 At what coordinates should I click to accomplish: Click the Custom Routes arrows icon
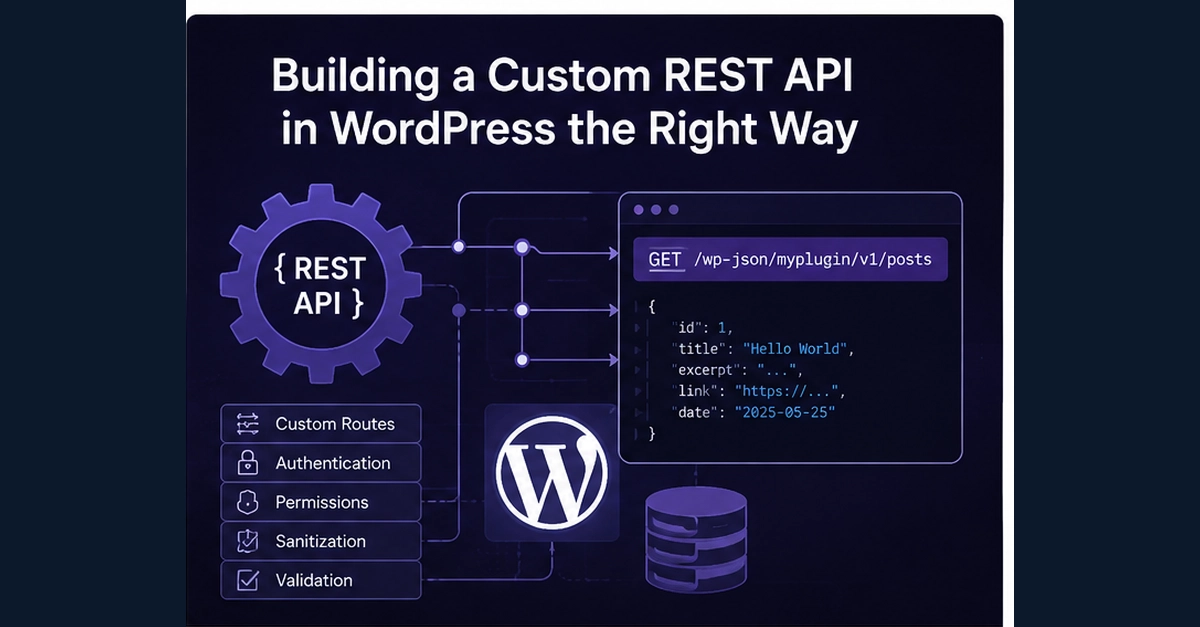tap(248, 424)
